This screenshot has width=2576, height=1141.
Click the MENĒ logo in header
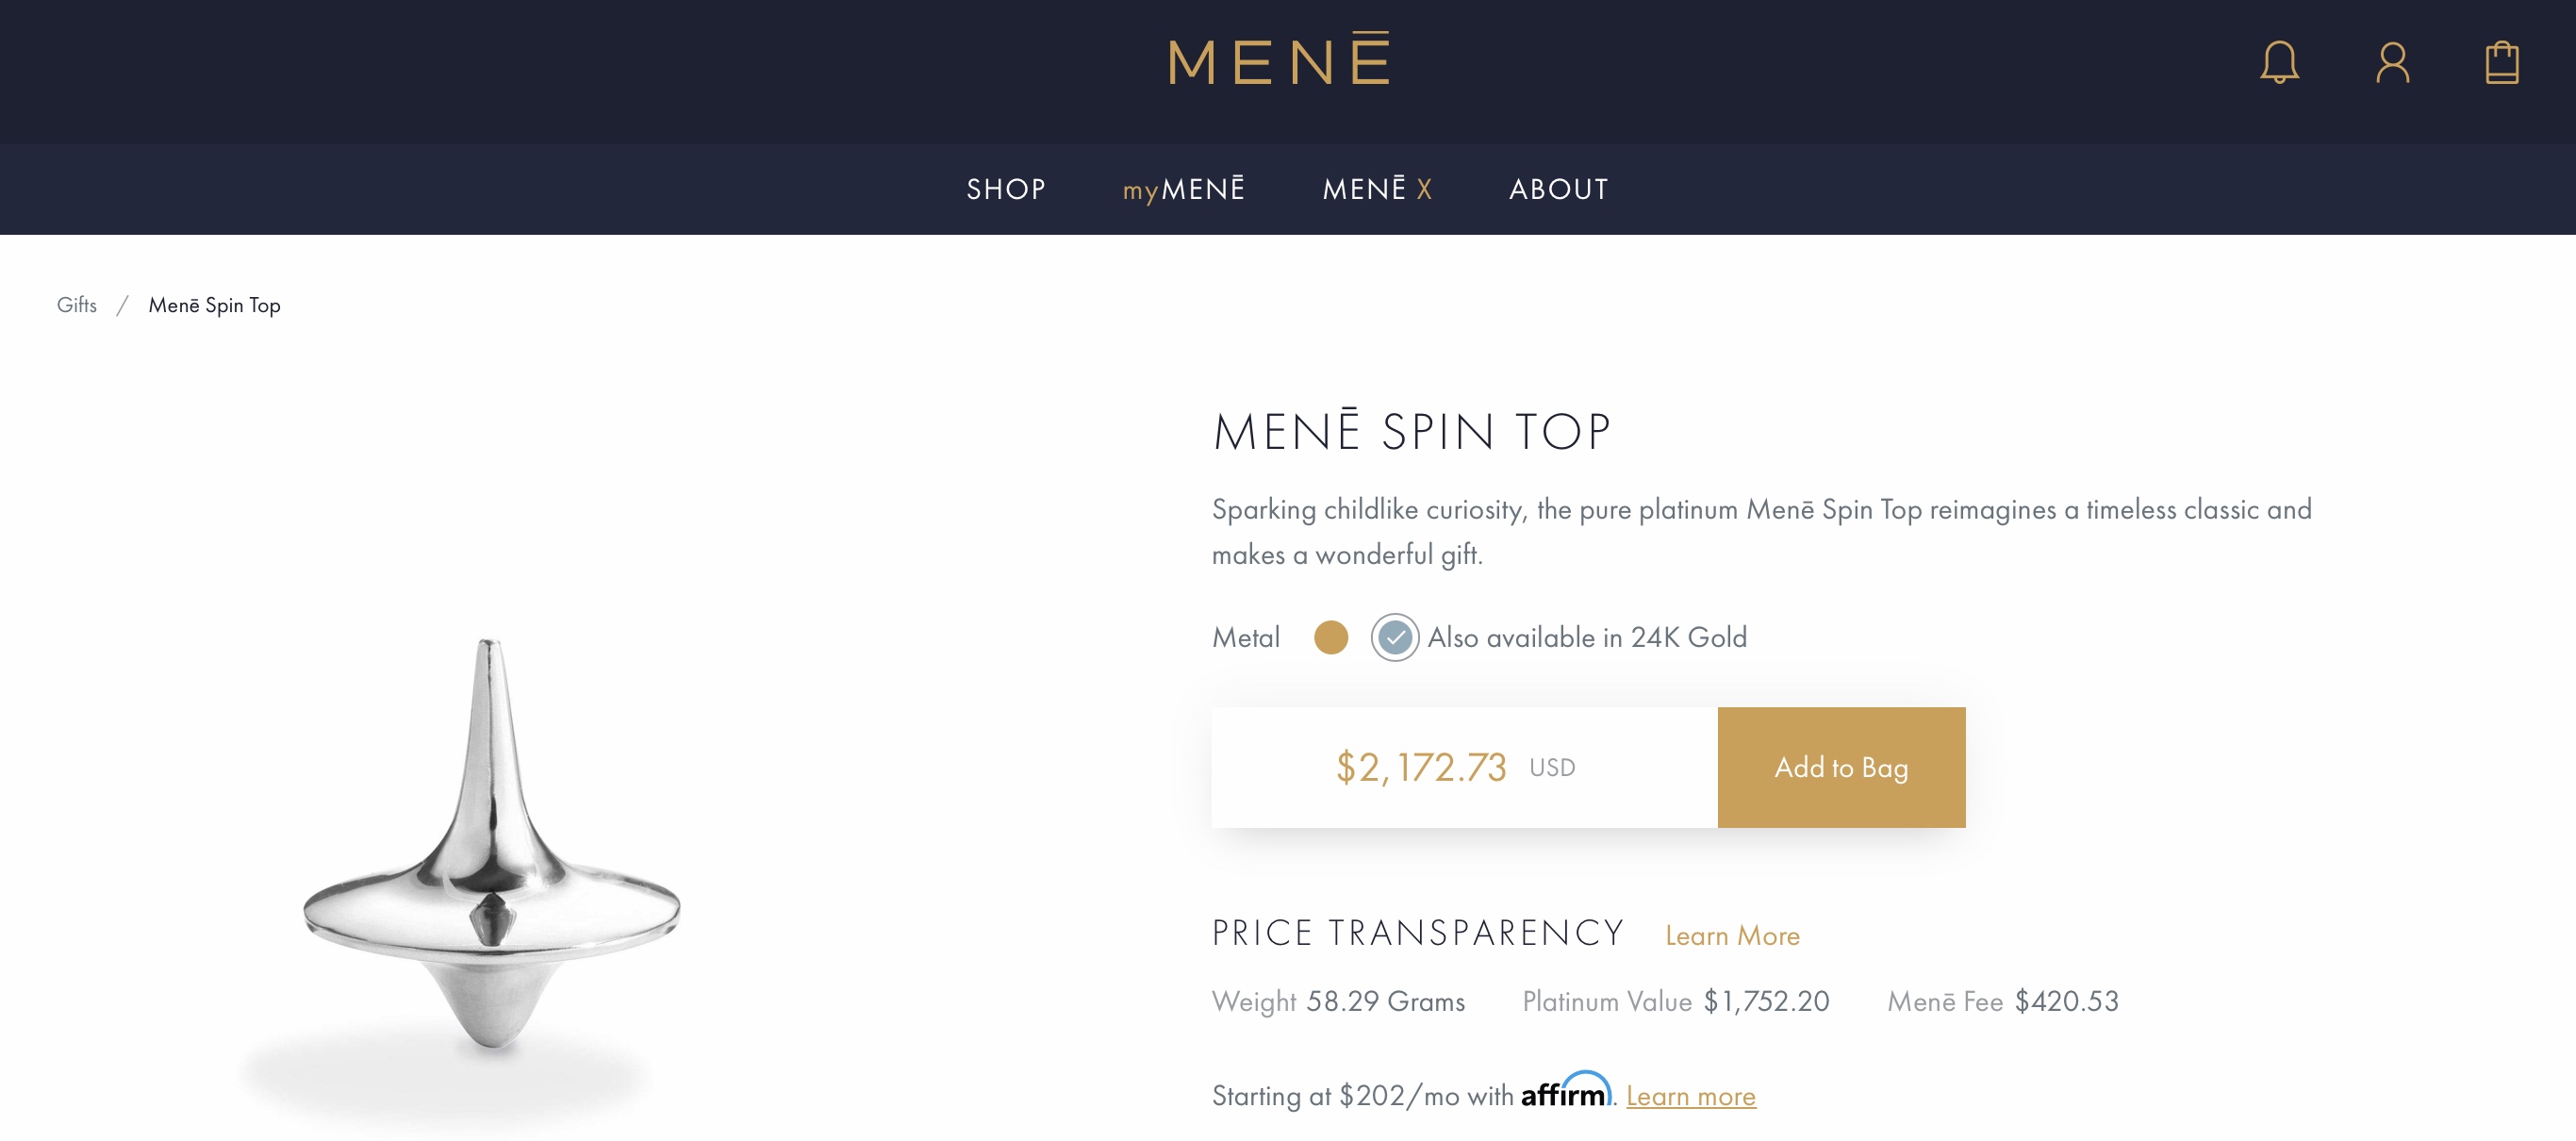pyautogui.click(x=1279, y=59)
